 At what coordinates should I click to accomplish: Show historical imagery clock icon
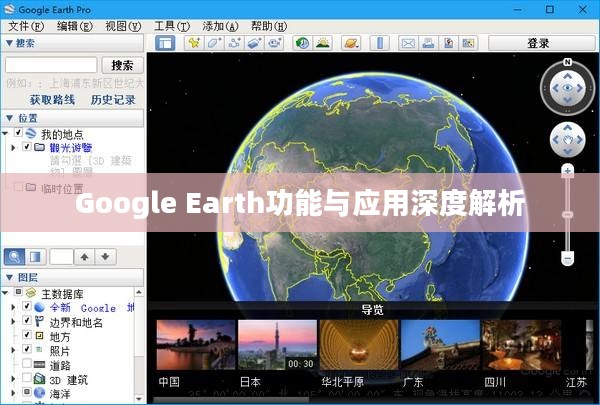click(x=303, y=43)
